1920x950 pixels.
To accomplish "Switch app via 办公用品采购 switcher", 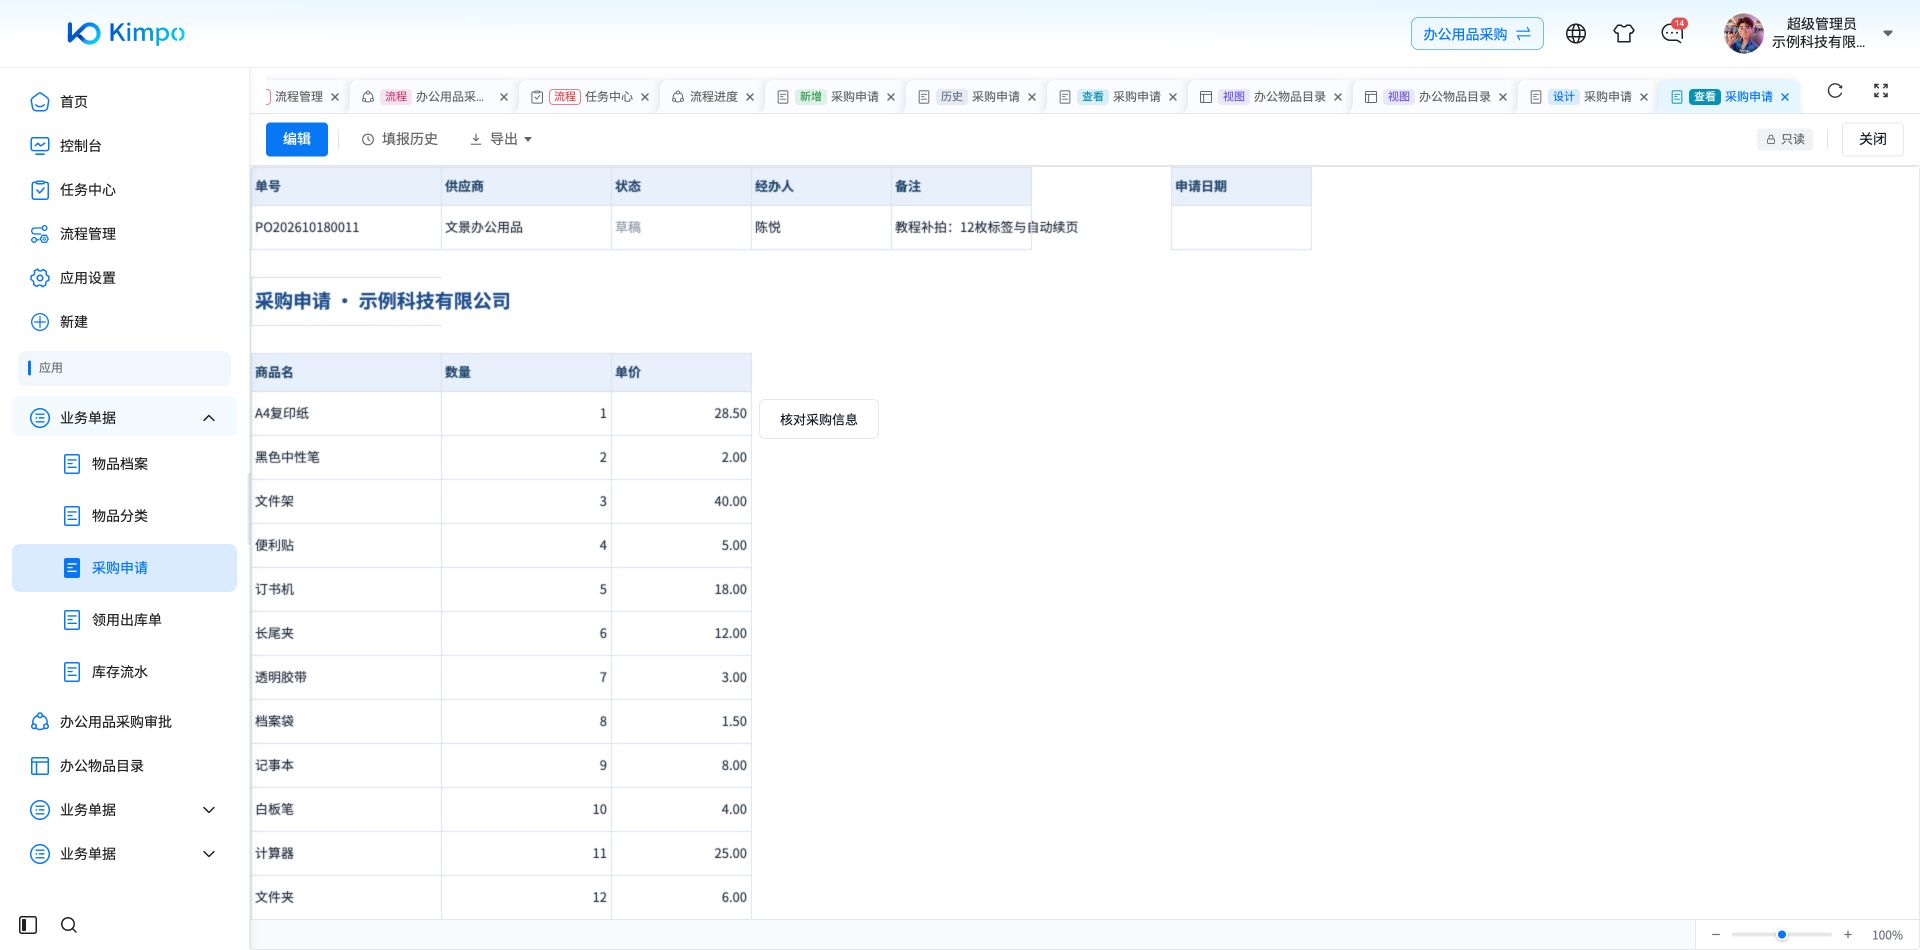I will coord(1477,34).
